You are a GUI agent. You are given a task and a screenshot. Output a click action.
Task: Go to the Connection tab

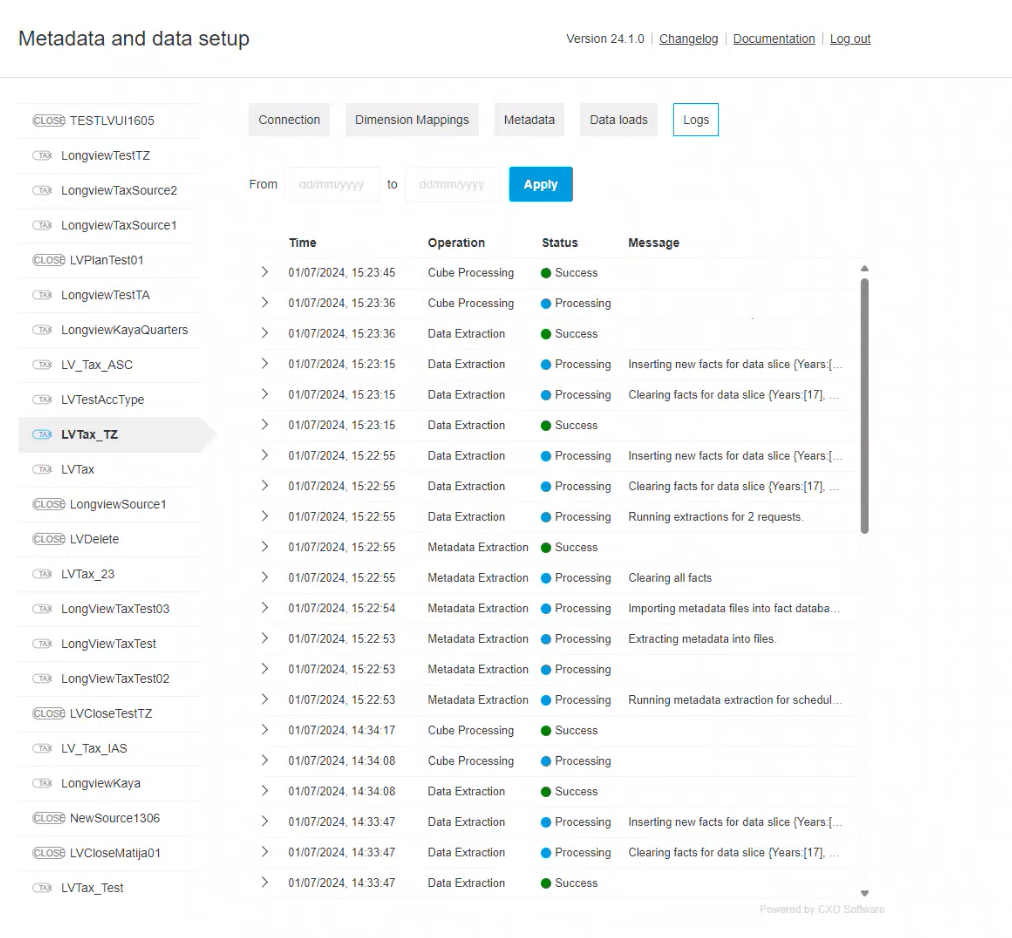click(x=289, y=120)
